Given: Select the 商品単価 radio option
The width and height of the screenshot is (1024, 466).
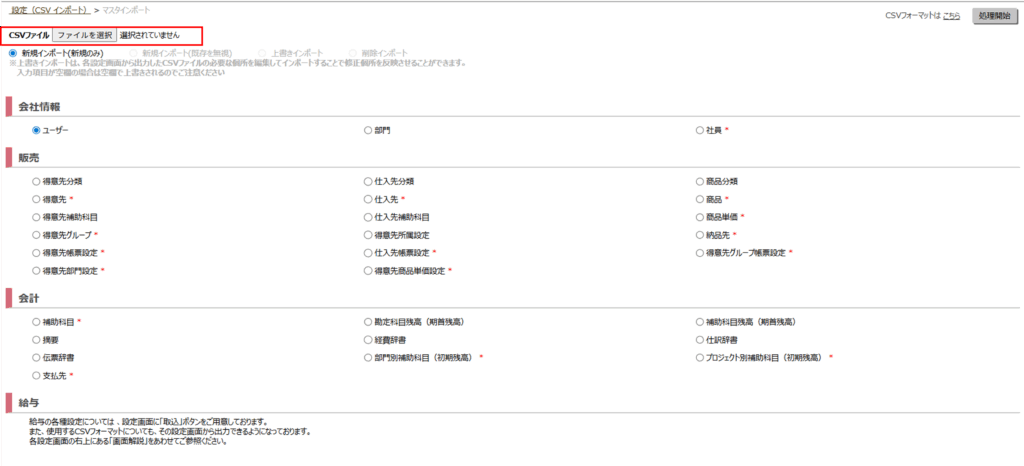Looking at the screenshot, I should (x=700, y=217).
